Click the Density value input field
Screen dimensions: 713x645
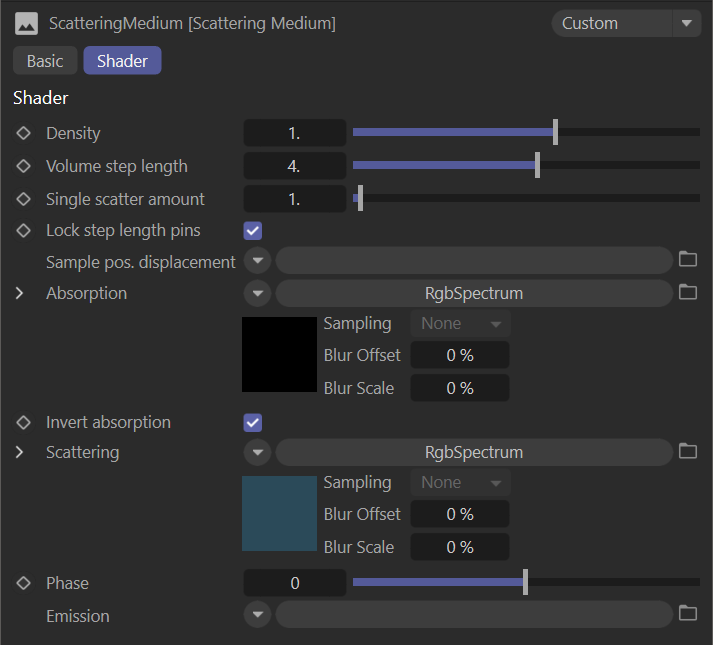[295, 133]
